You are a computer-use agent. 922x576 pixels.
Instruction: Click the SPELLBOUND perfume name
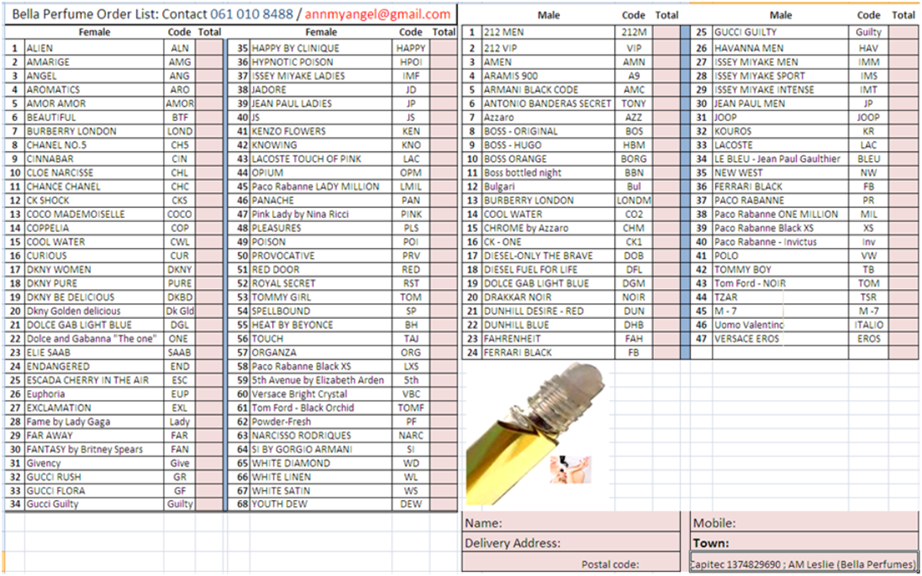281,311
